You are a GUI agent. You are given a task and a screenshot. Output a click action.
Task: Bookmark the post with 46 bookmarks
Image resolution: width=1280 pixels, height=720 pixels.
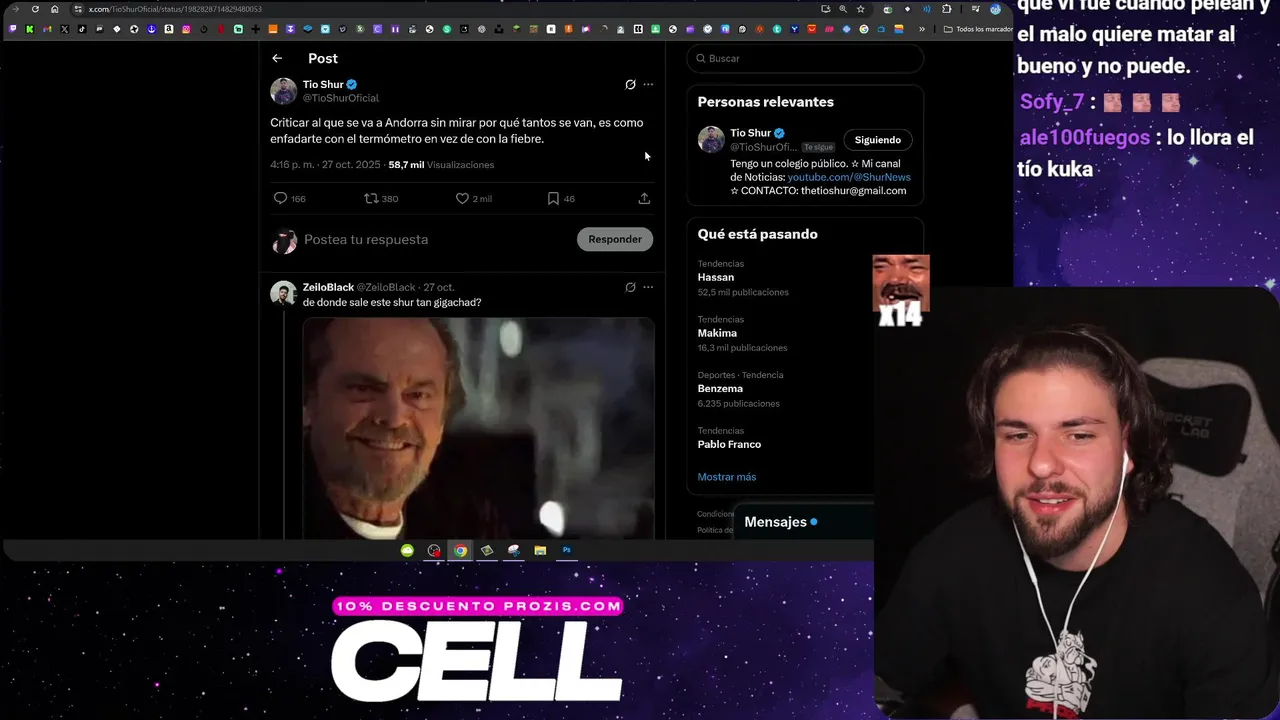553,198
